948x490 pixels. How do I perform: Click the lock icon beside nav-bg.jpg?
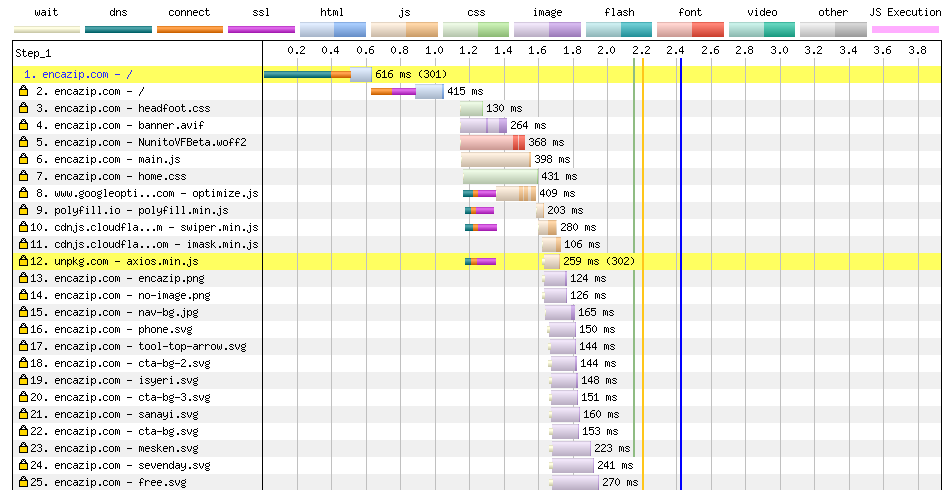(x=24, y=312)
